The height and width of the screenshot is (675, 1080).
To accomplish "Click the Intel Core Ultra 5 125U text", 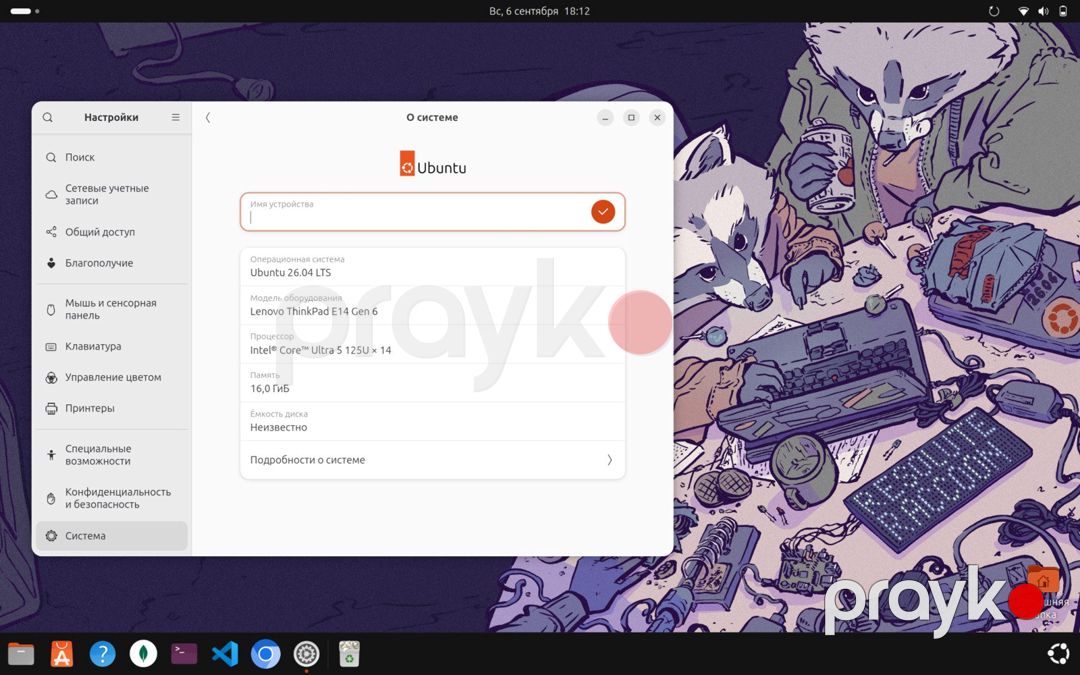I will (x=320, y=350).
